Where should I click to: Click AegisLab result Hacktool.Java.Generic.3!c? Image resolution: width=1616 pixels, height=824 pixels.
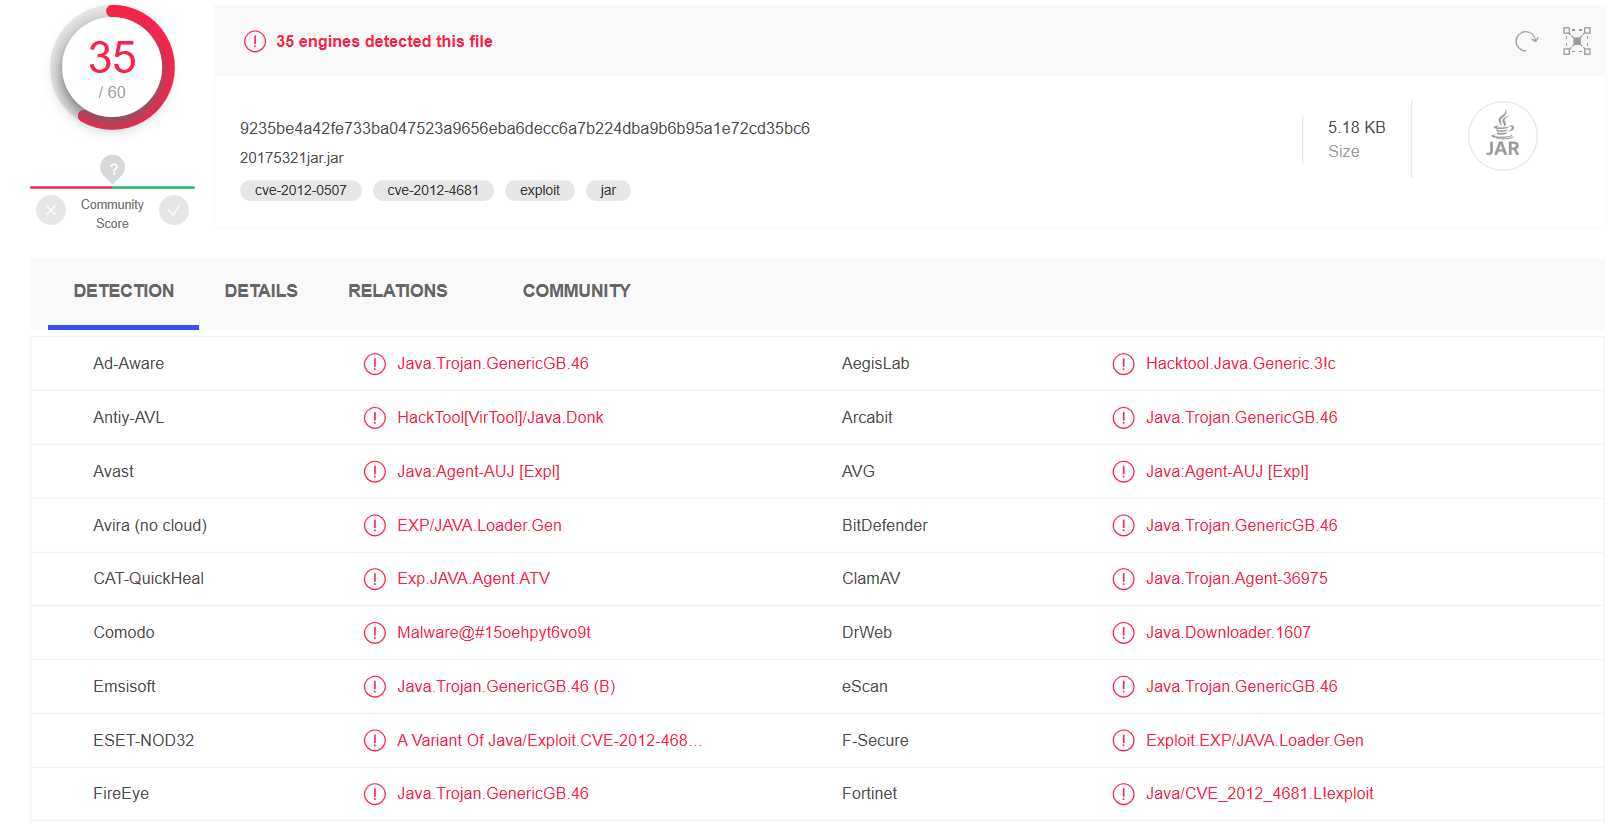1240,364
